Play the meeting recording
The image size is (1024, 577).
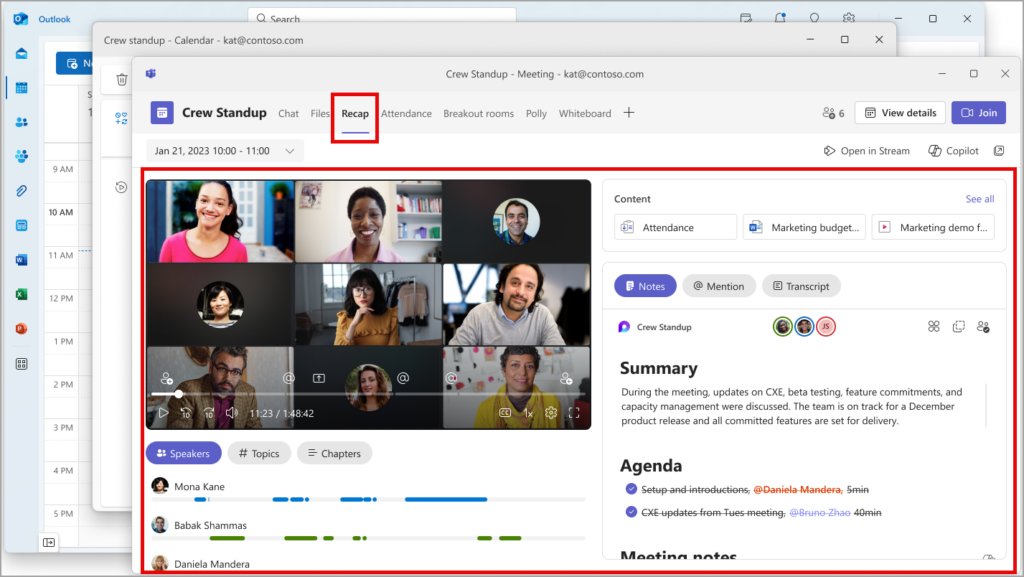coord(163,413)
